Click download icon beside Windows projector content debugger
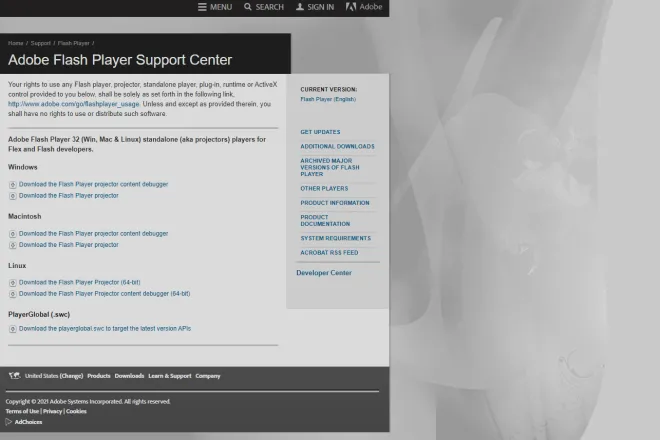660x440 pixels. pyautogui.click(x=13, y=185)
